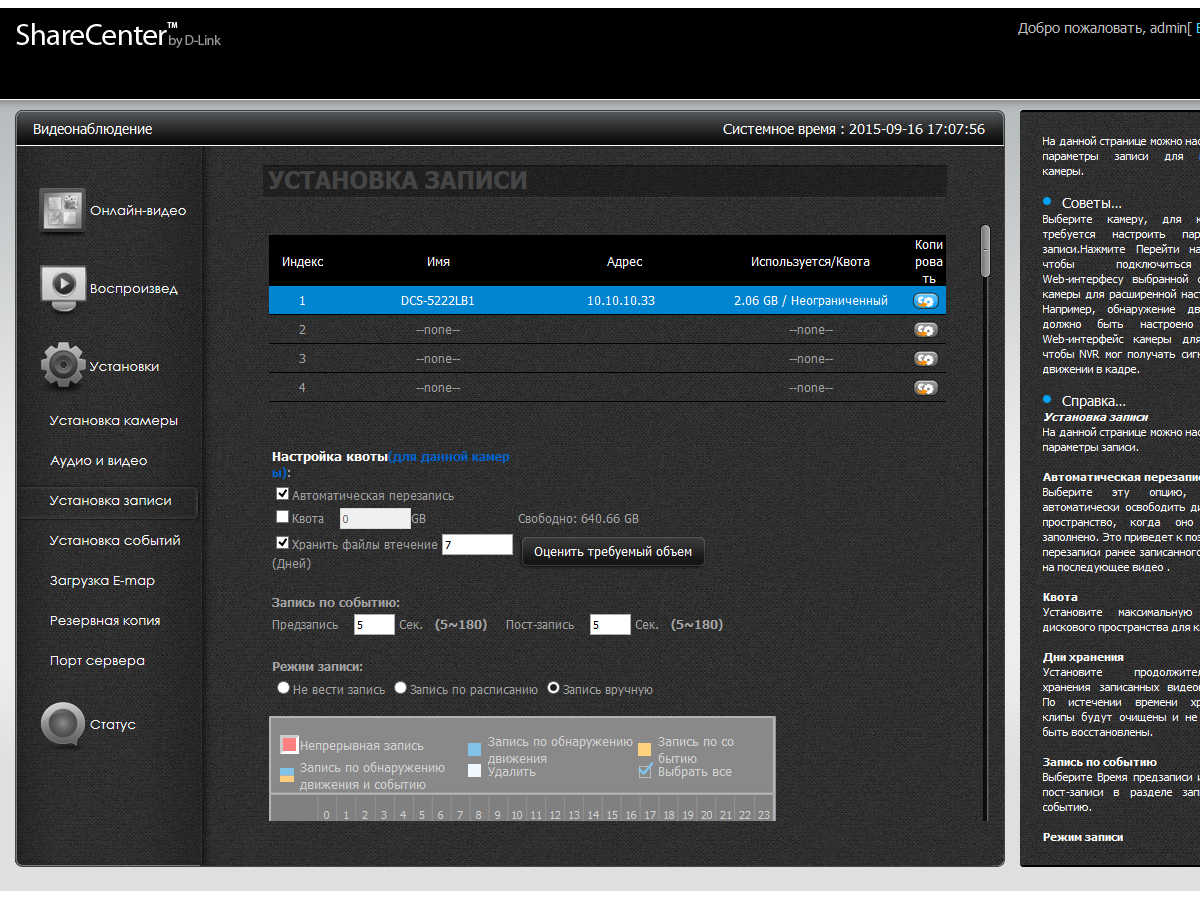
Task: Click the ShareCenter by D-Link logo
Action: [118, 36]
